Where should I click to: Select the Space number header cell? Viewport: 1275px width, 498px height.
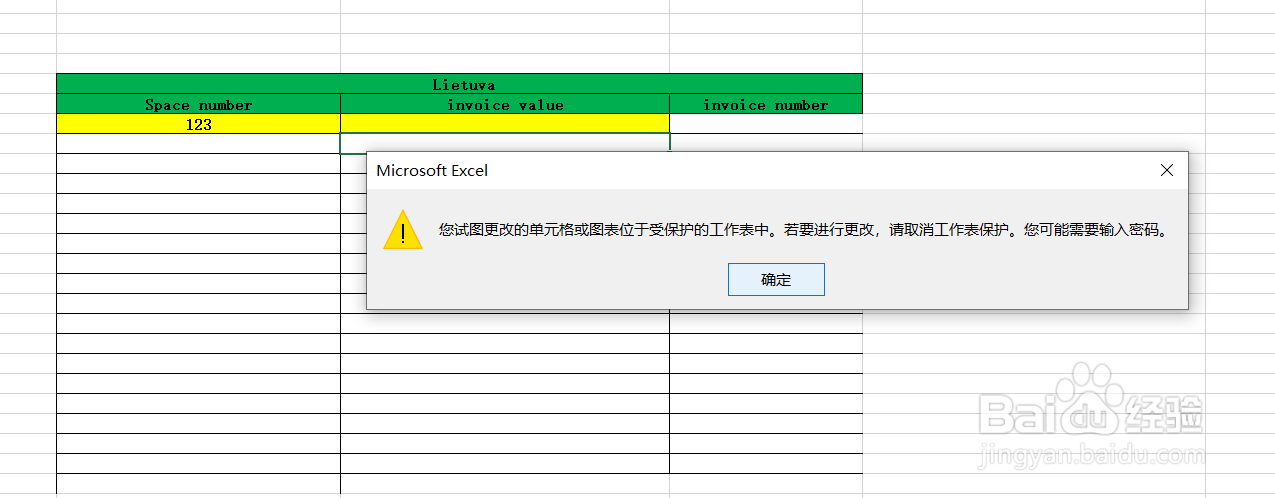coord(199,104)
